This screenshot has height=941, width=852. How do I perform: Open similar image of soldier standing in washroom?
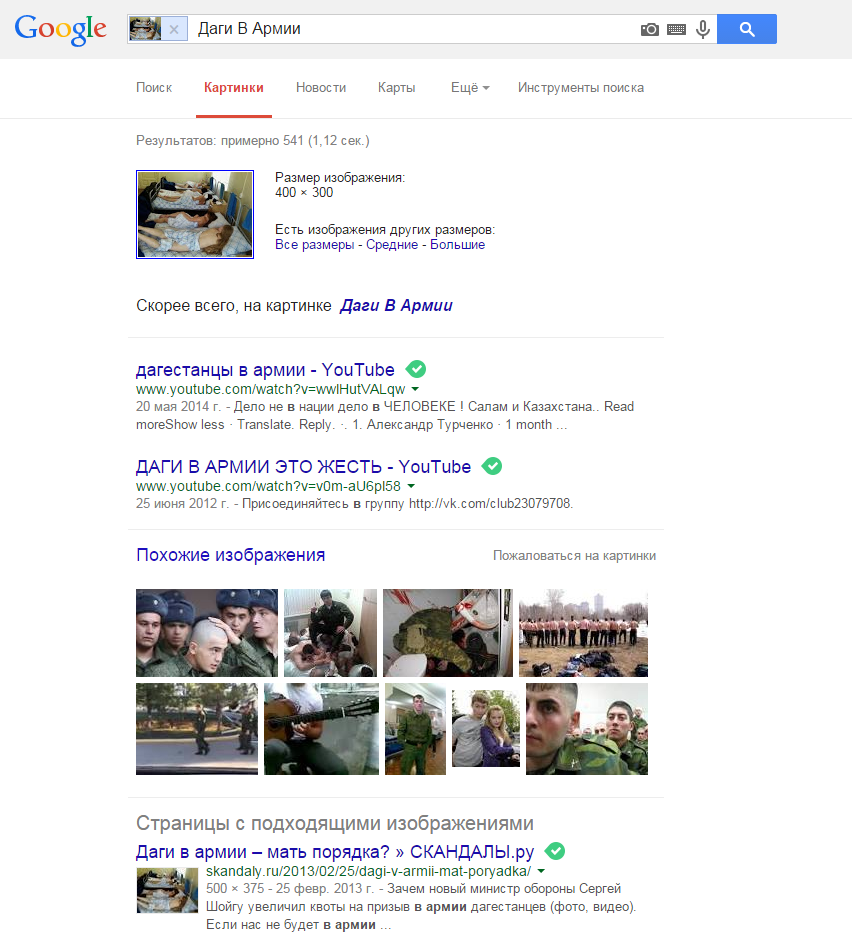tap(331, 633)
